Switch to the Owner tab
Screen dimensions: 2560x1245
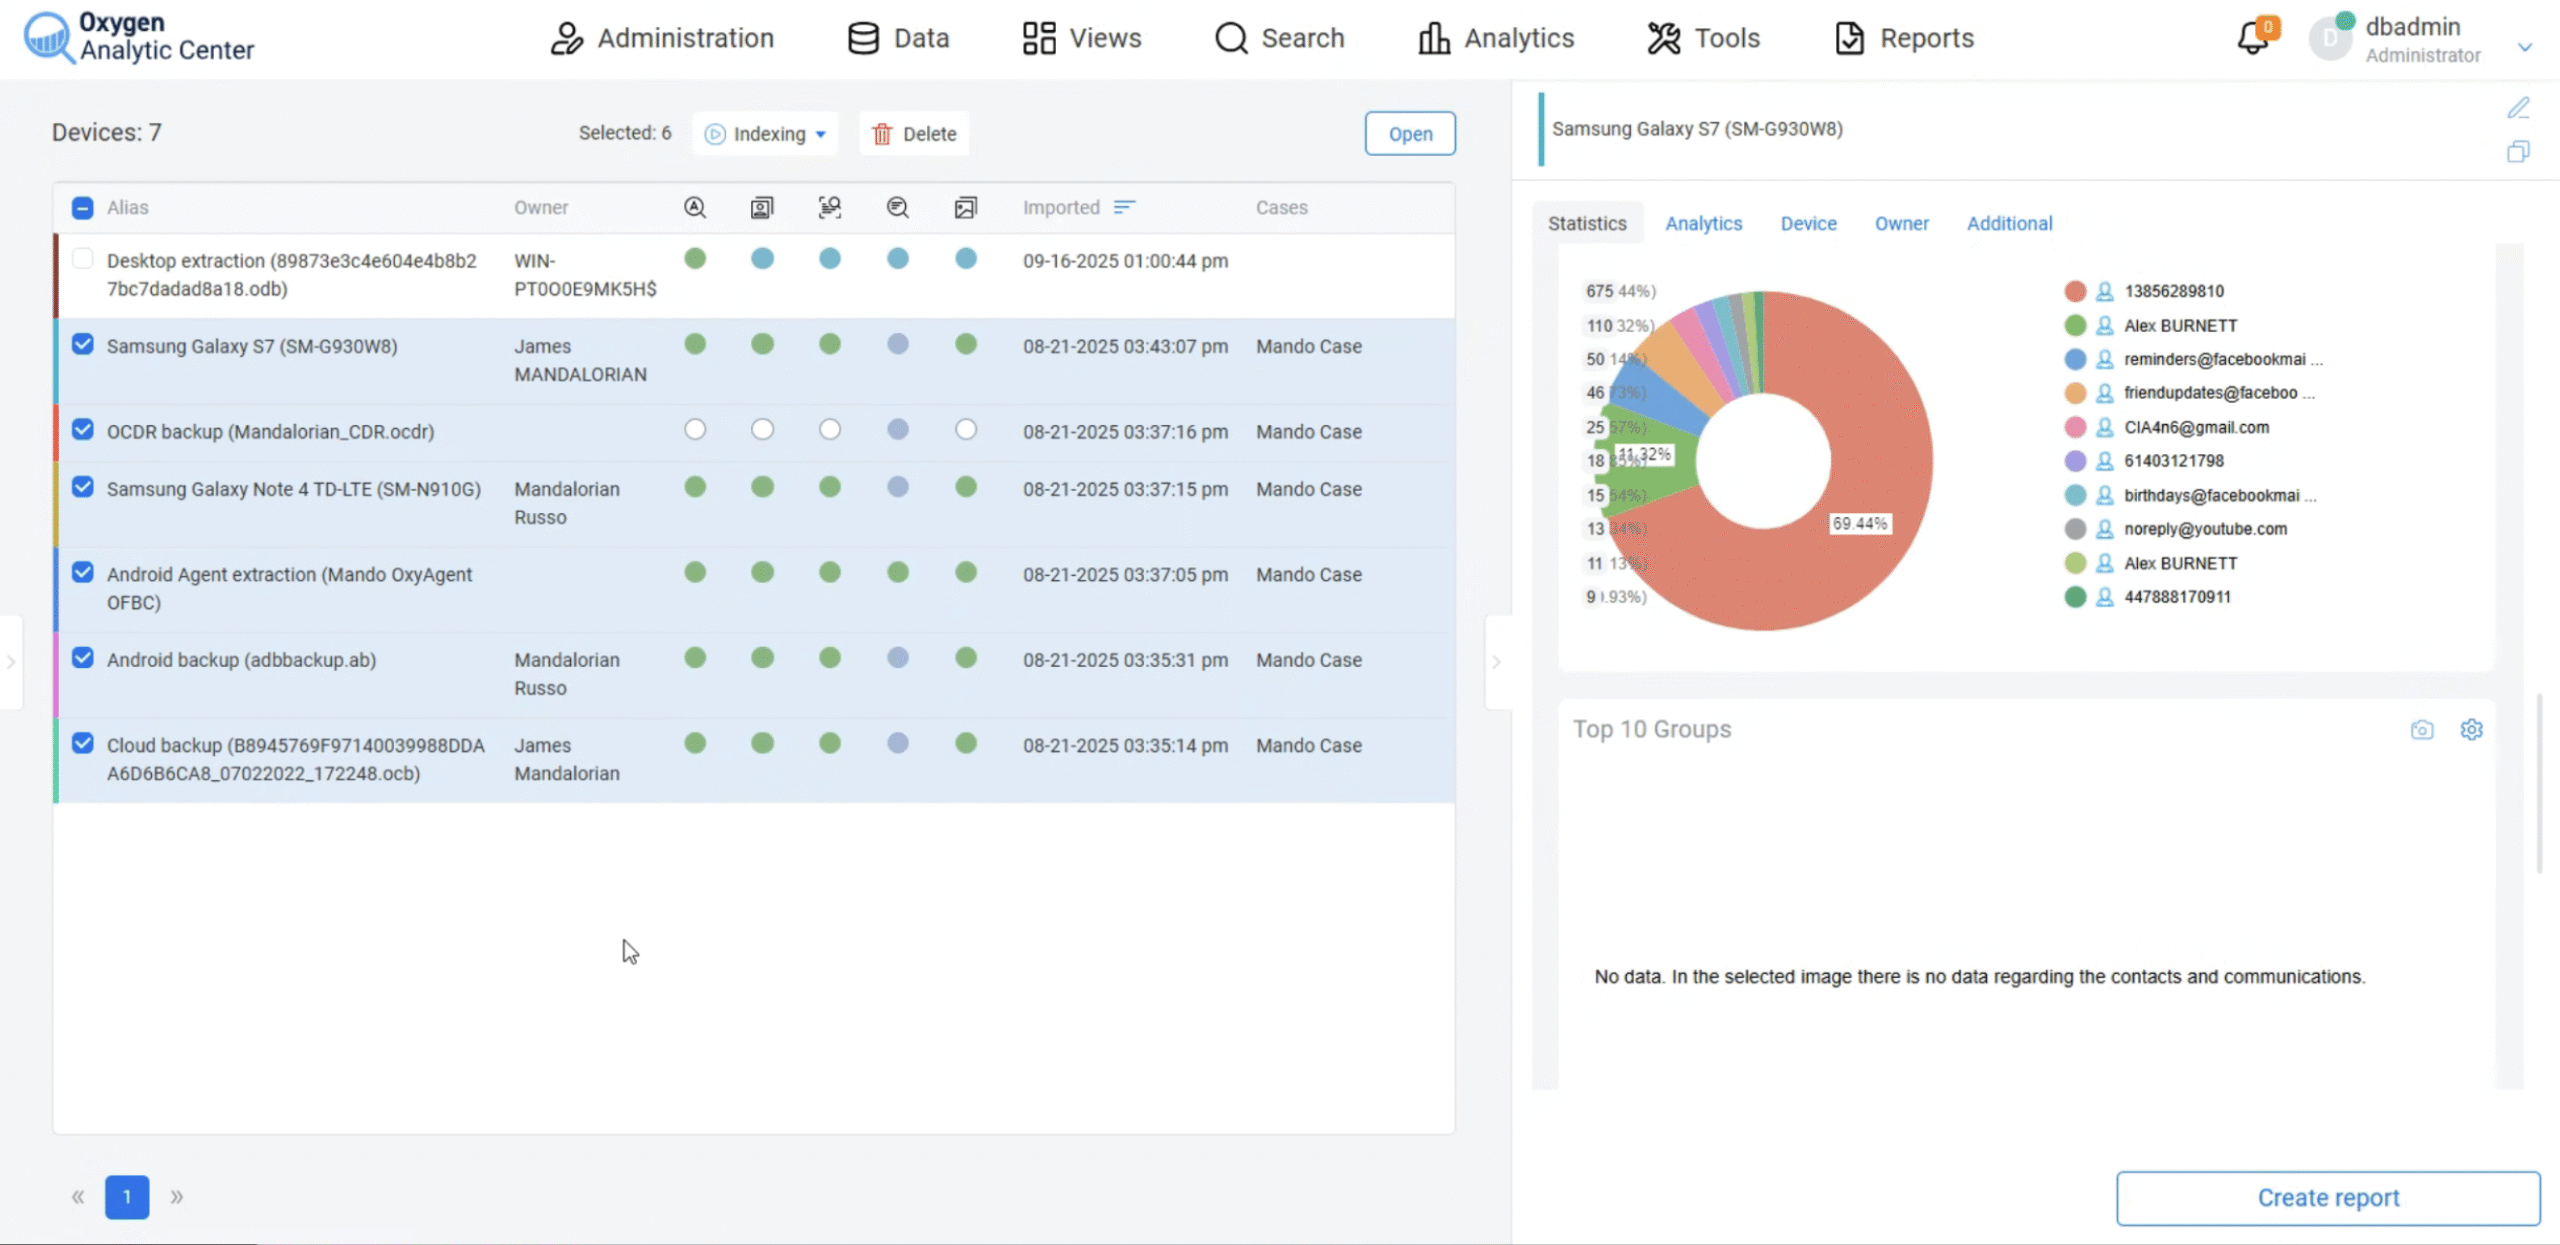click(1901, 224)
